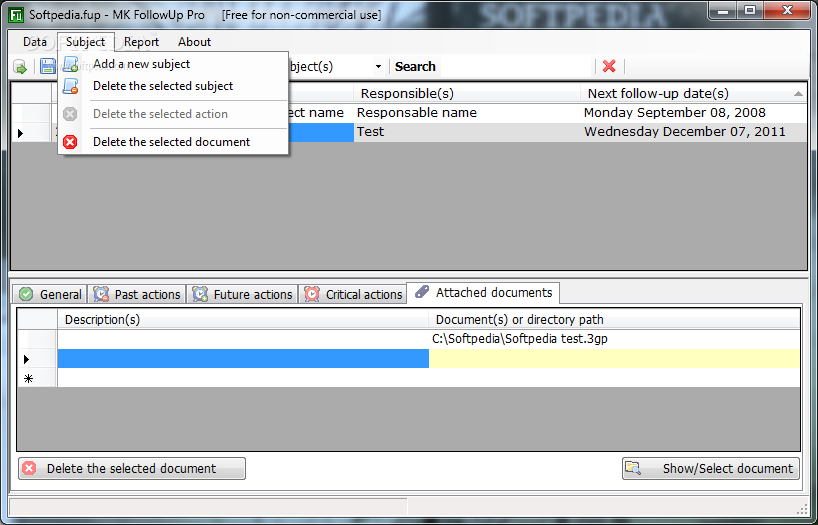The height and width of the screenshot is (525, 818).
Task: Open the Data menu
Action: pos(35,42)
